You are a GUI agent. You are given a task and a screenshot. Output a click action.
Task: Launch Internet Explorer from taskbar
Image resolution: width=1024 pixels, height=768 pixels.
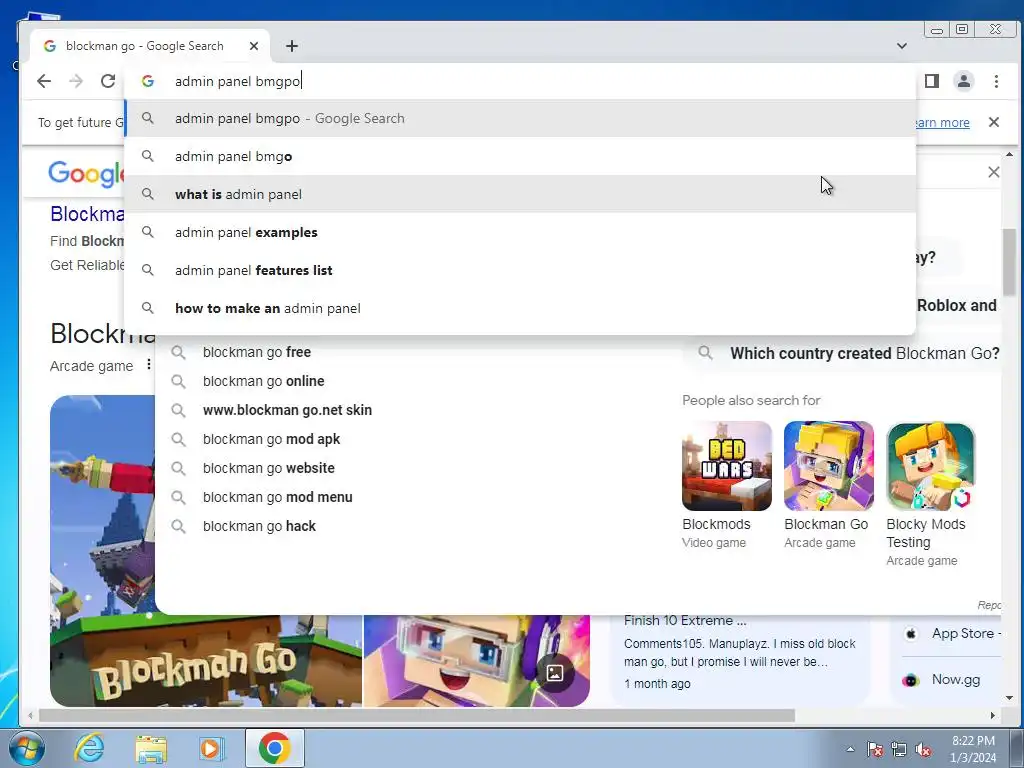click(x=88, y=748)
